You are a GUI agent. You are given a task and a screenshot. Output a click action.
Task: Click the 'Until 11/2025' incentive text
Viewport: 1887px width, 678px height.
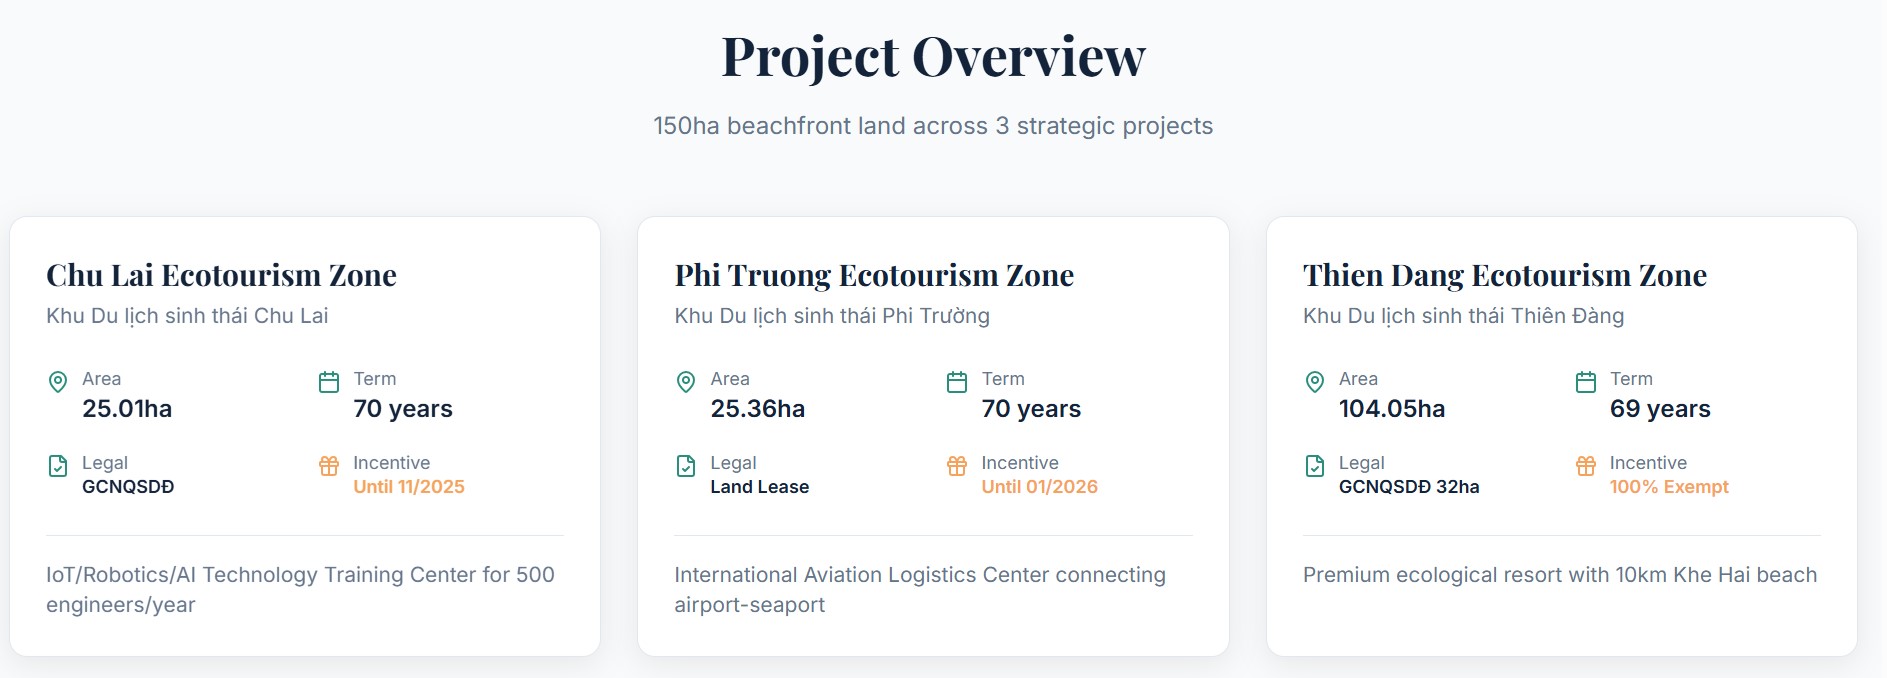(409, 487)
